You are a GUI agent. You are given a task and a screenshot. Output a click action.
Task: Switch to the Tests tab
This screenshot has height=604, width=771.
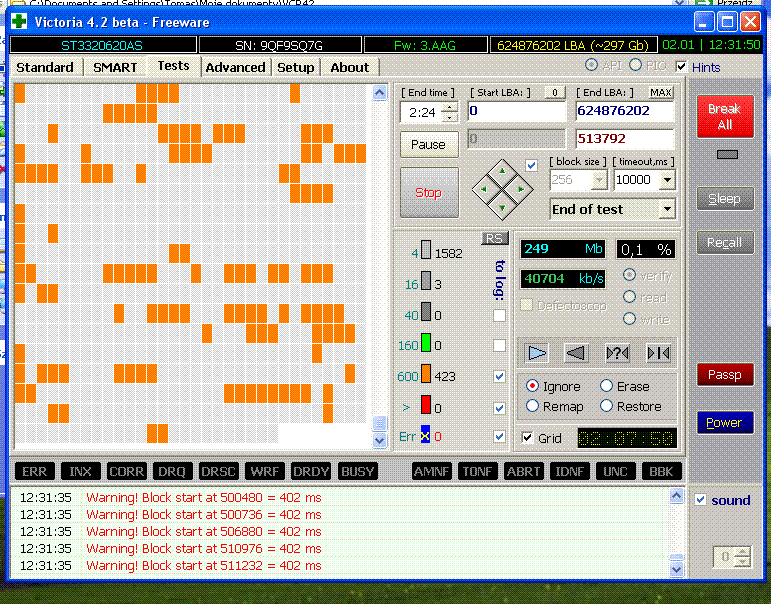click(174, 66)
